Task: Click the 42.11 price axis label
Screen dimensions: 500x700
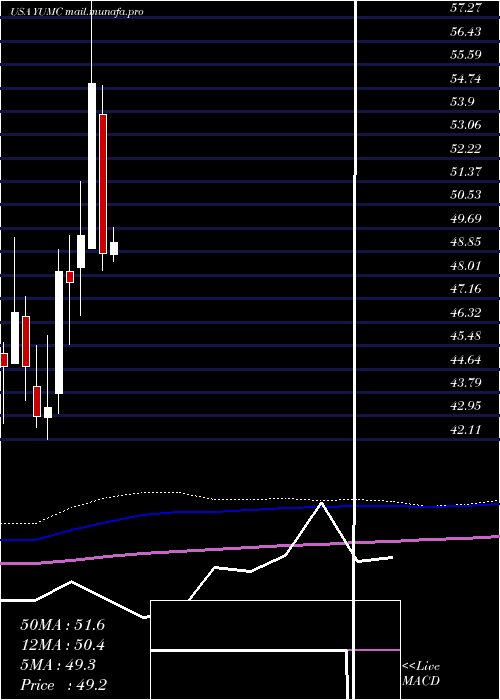Action: 466,429
